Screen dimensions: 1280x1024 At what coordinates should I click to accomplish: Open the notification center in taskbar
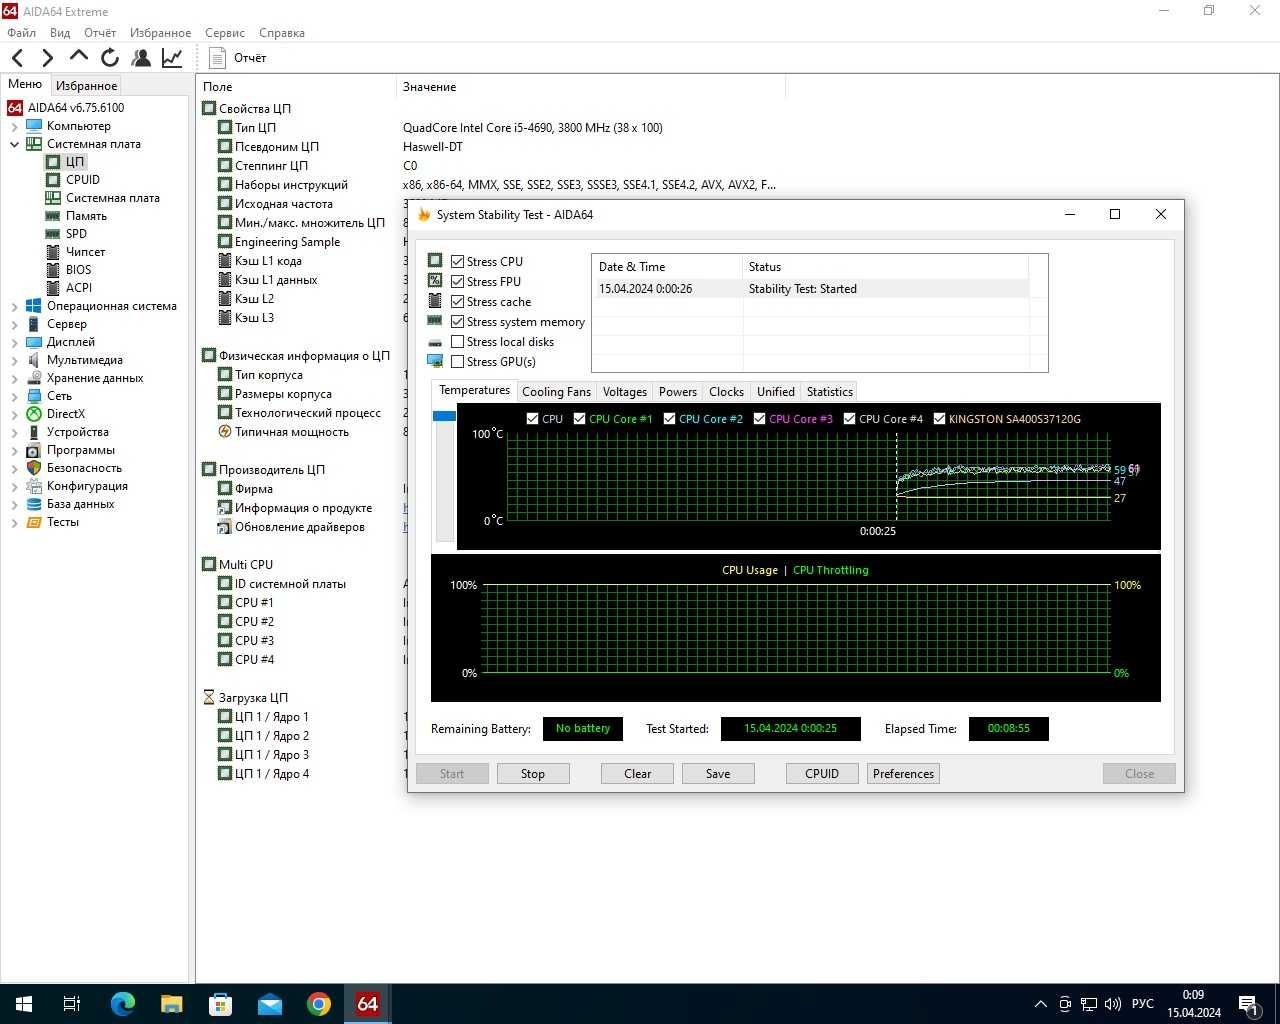pos(1248,1004)
